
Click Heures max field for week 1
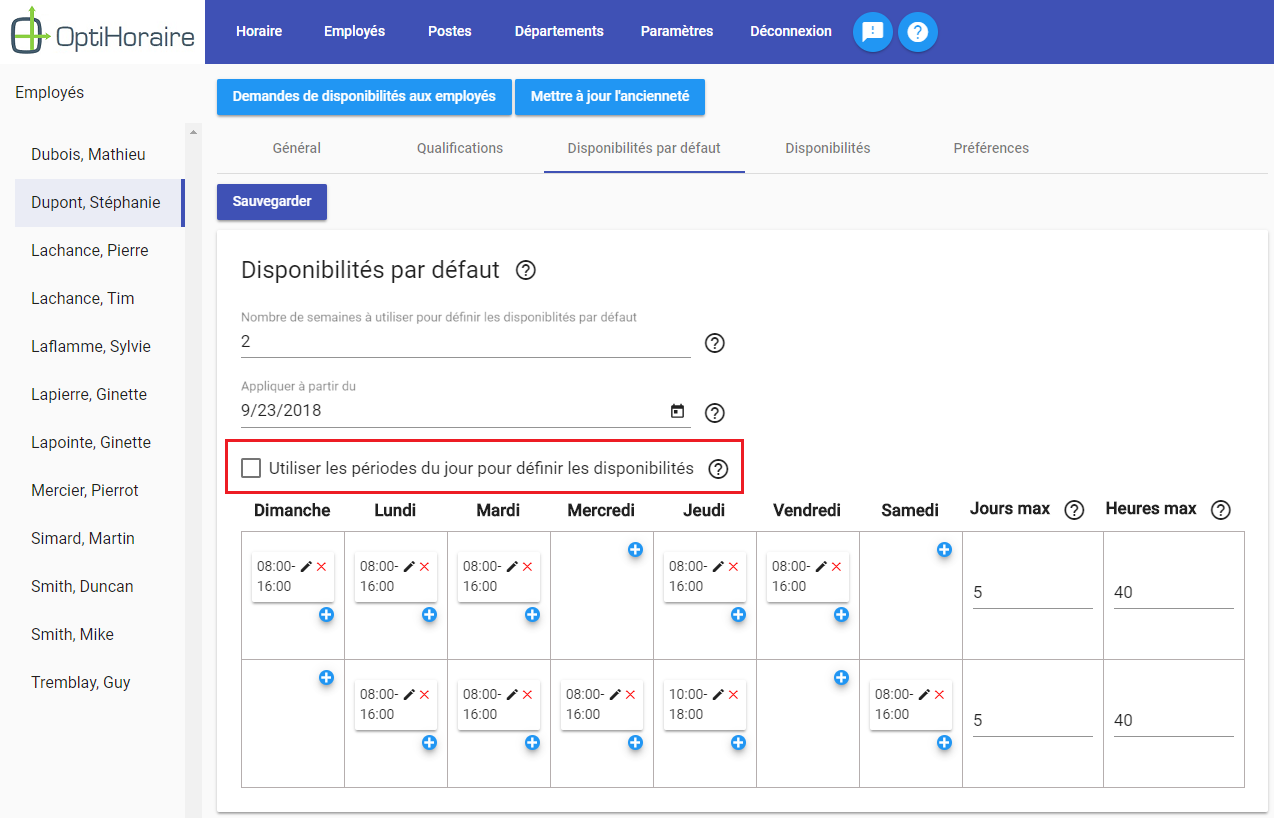pyautogui.click(x=1174, y=592)
